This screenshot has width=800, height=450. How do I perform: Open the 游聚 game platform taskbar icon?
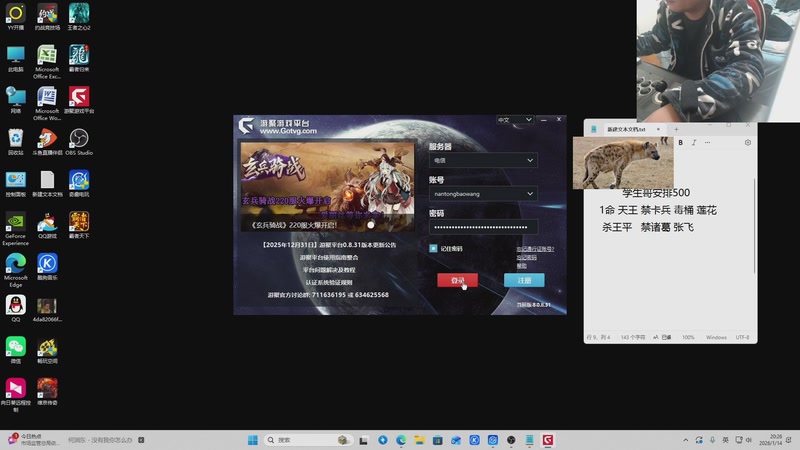pyautogui.click(x=548, y=440)
